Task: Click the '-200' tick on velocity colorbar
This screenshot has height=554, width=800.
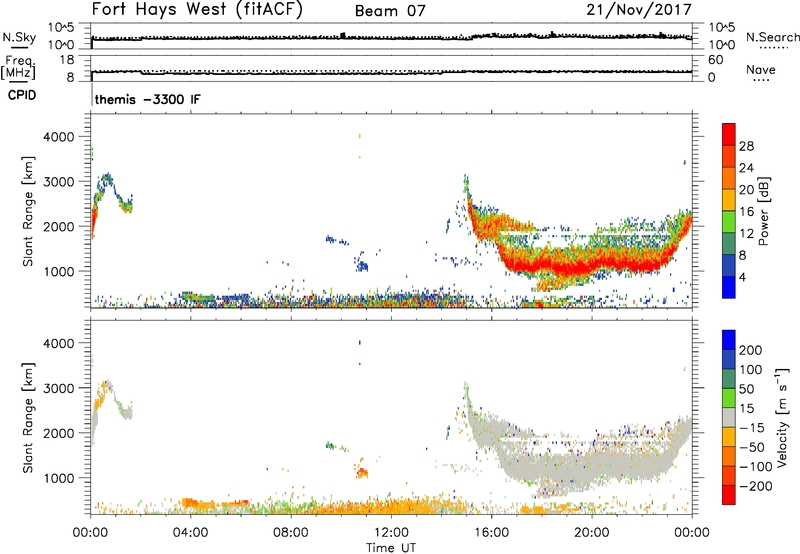Action: 754,486
